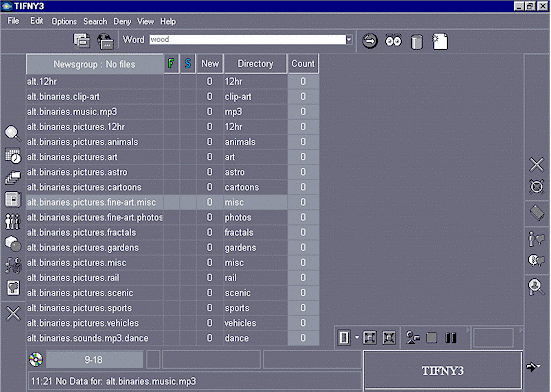Select alt.binaries.pictures.rail newsgroup
This screenshot has width=551, height=392.
[x=173, y=278]
